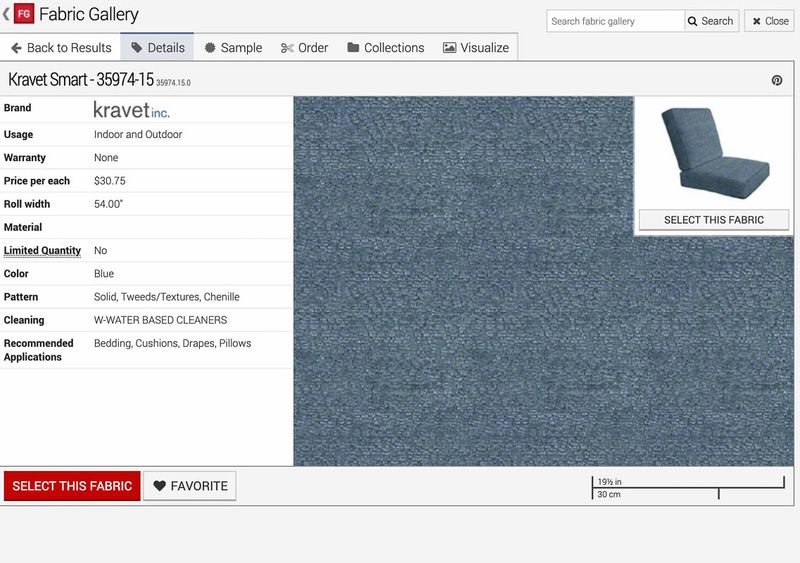Image resolution: width=800 pixels, height=563 pixels.
Task: Click the Blue color value
Action: pos(104,274)
